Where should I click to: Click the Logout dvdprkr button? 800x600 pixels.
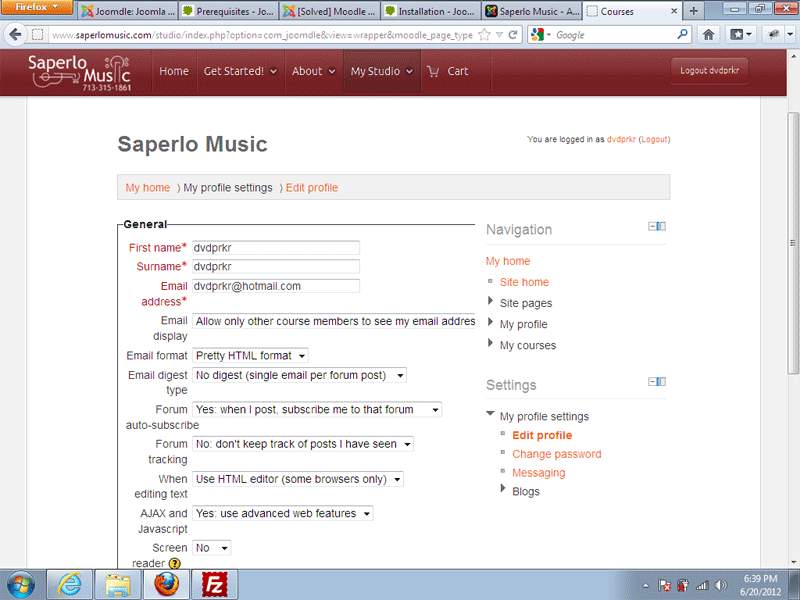point(709,71)
